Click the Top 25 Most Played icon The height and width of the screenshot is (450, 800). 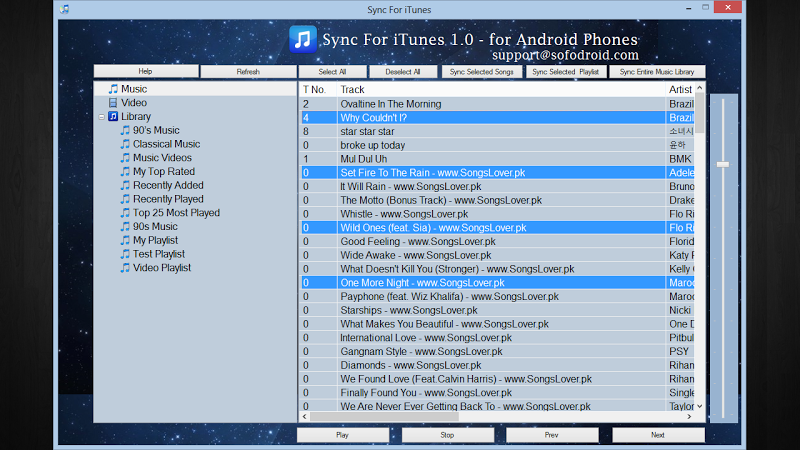point(125,213)
